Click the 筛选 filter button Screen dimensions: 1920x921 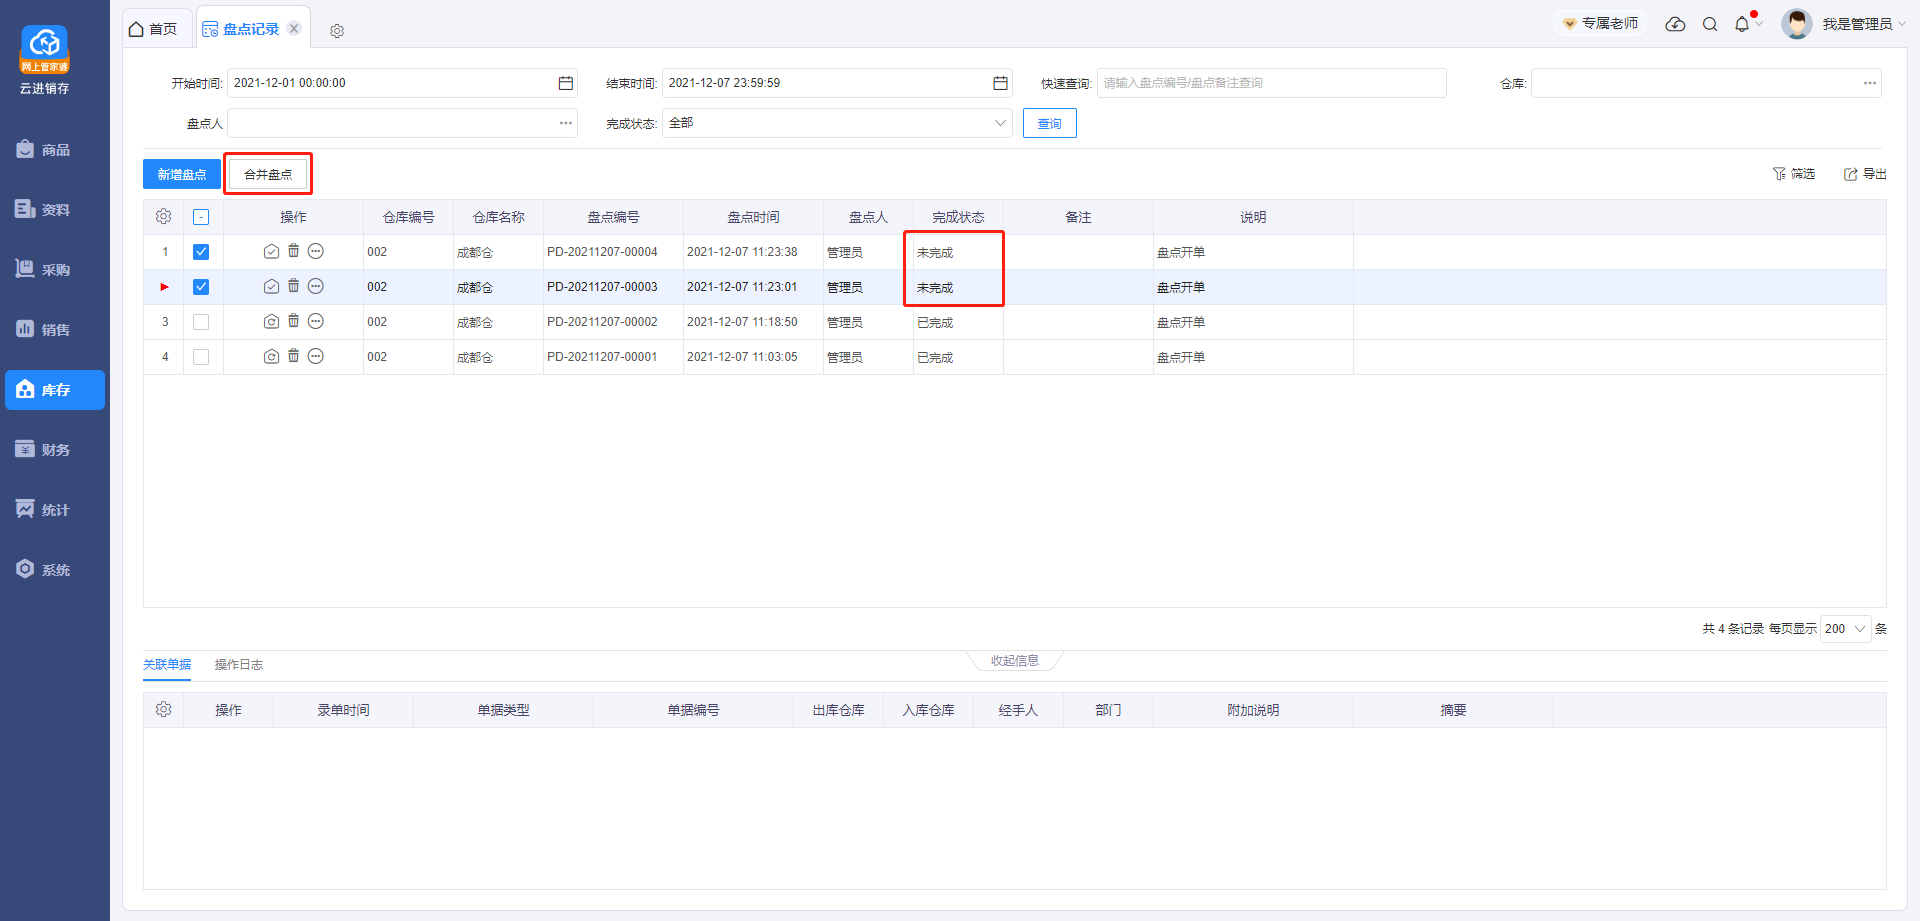1794,174
